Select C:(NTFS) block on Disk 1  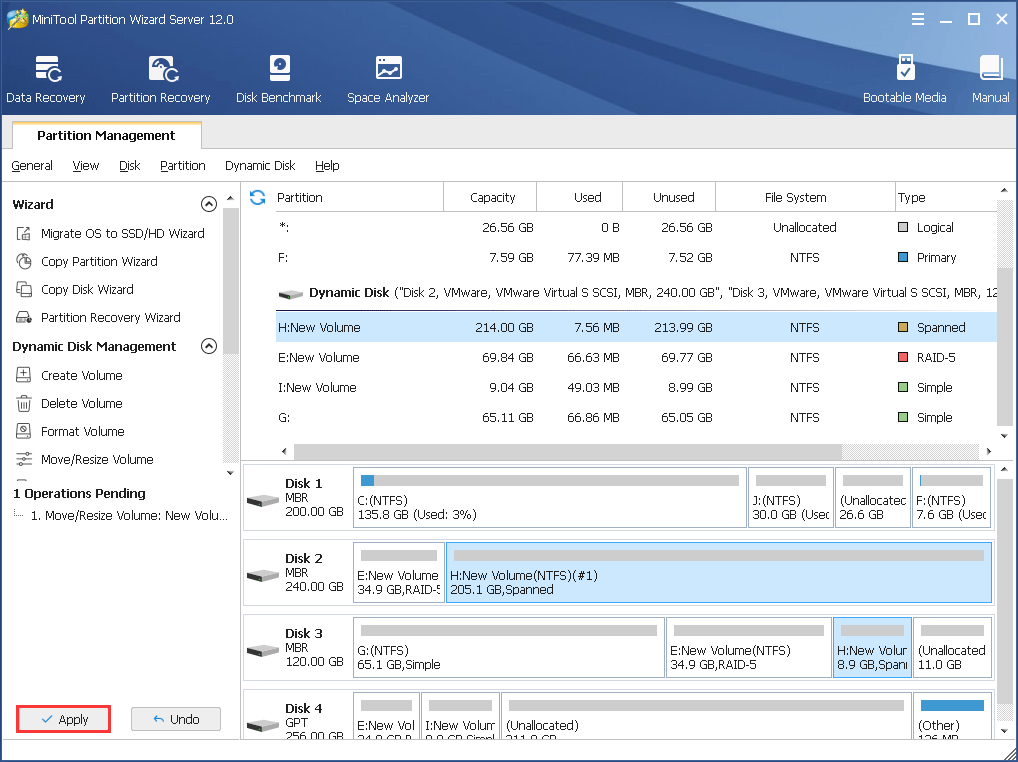[x=550, y=497]
